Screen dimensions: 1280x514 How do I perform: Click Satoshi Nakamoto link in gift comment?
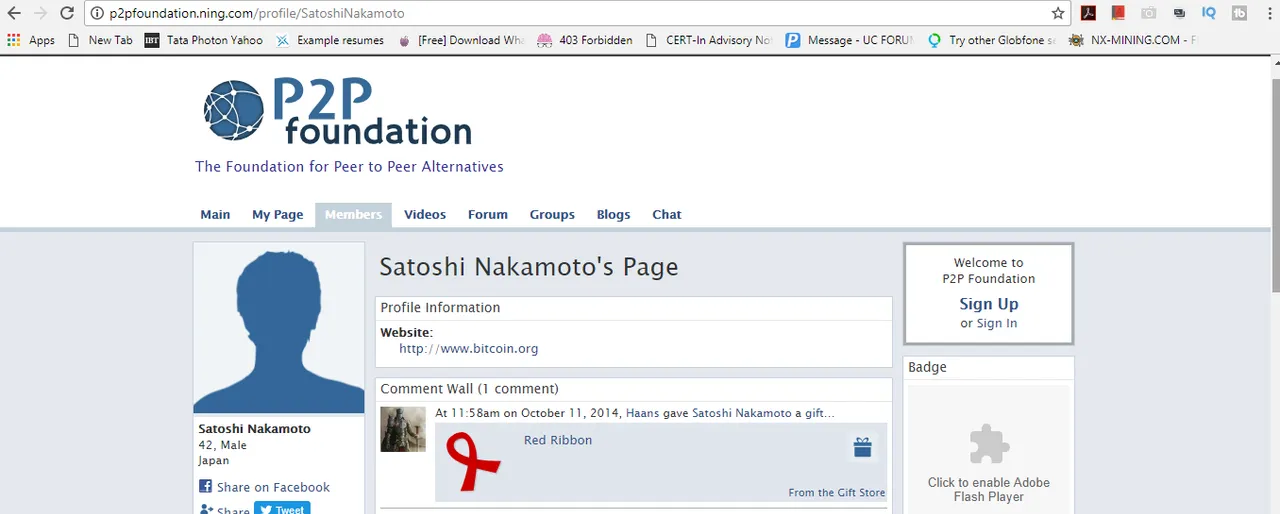click(742, 413)
